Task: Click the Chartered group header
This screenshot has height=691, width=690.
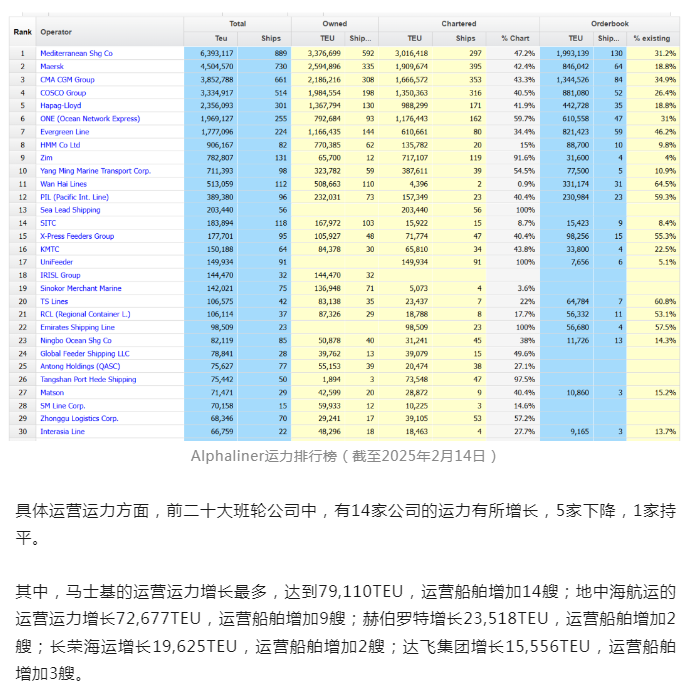Action: coord(459,24)
